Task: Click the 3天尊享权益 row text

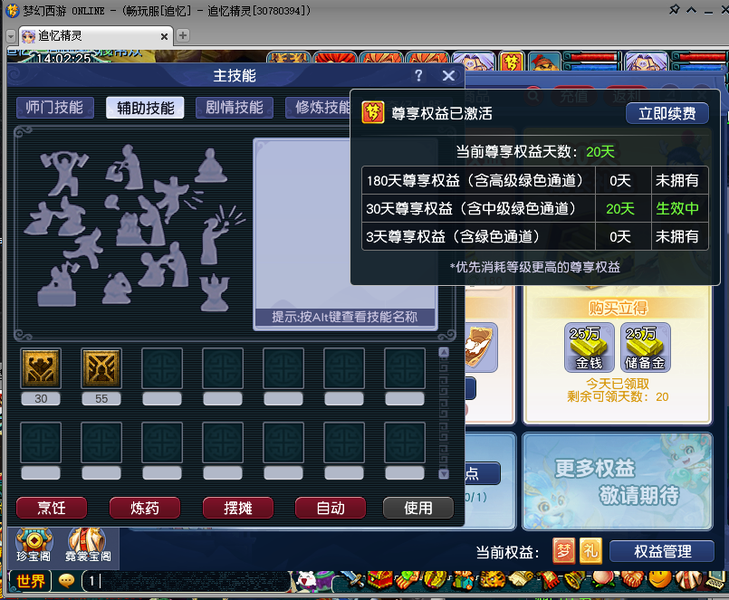Action: pos(452,237)
